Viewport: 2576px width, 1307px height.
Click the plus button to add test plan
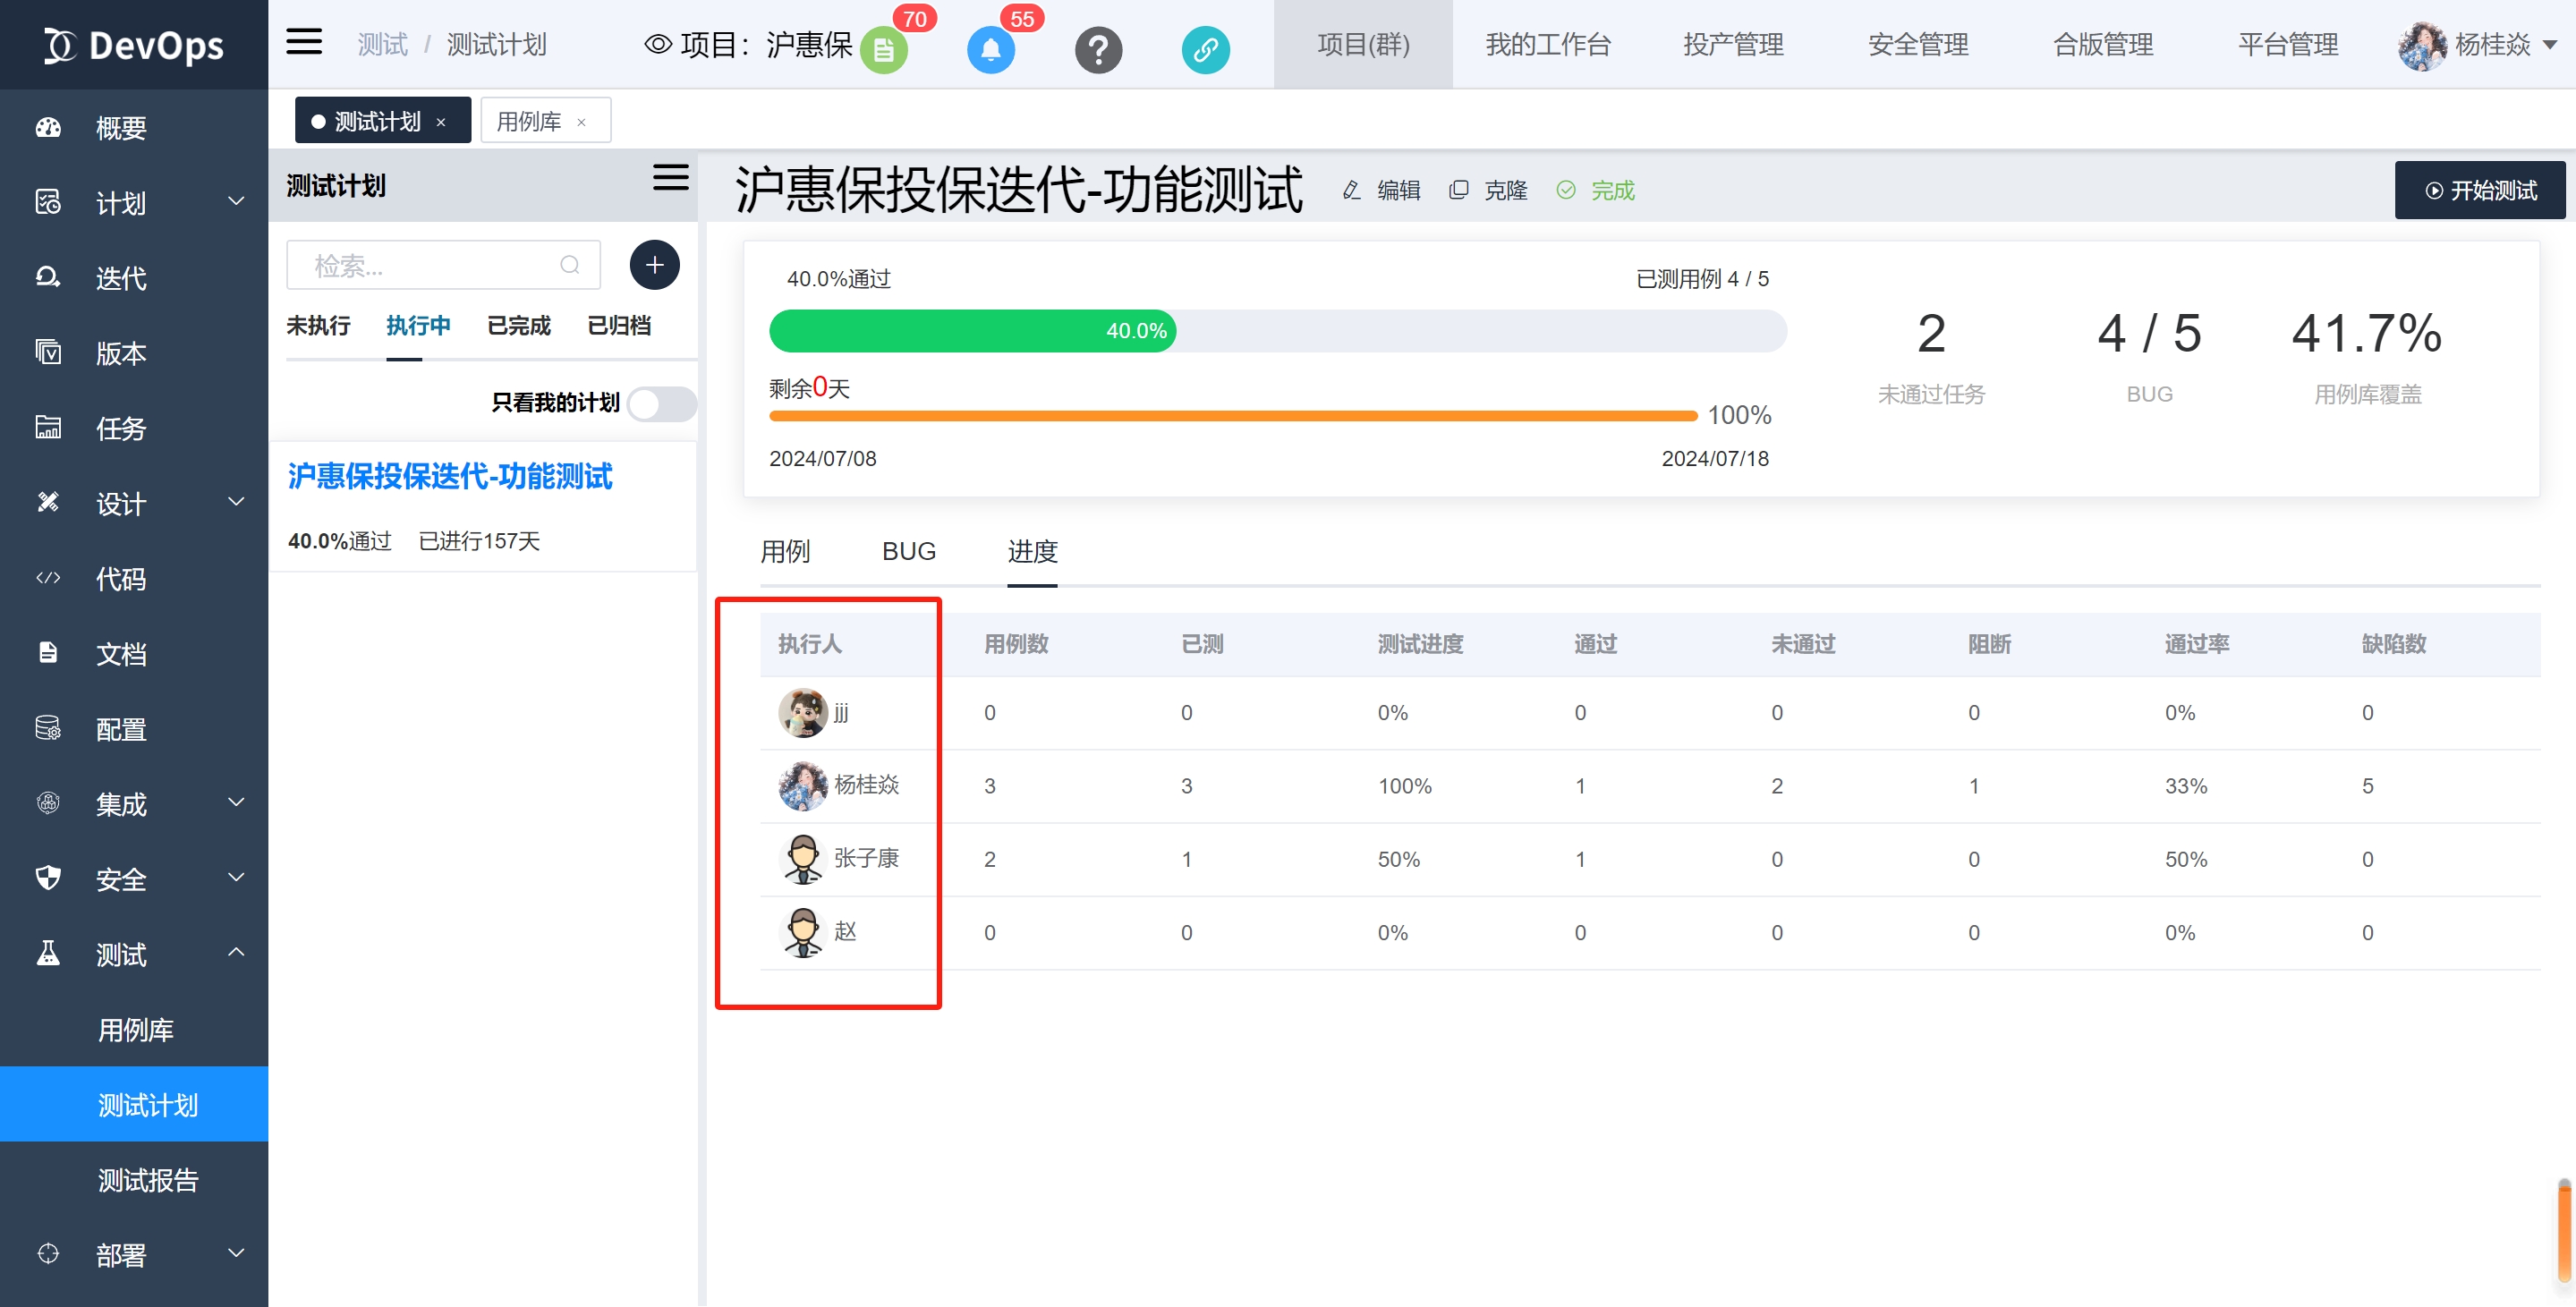[654, 265]
